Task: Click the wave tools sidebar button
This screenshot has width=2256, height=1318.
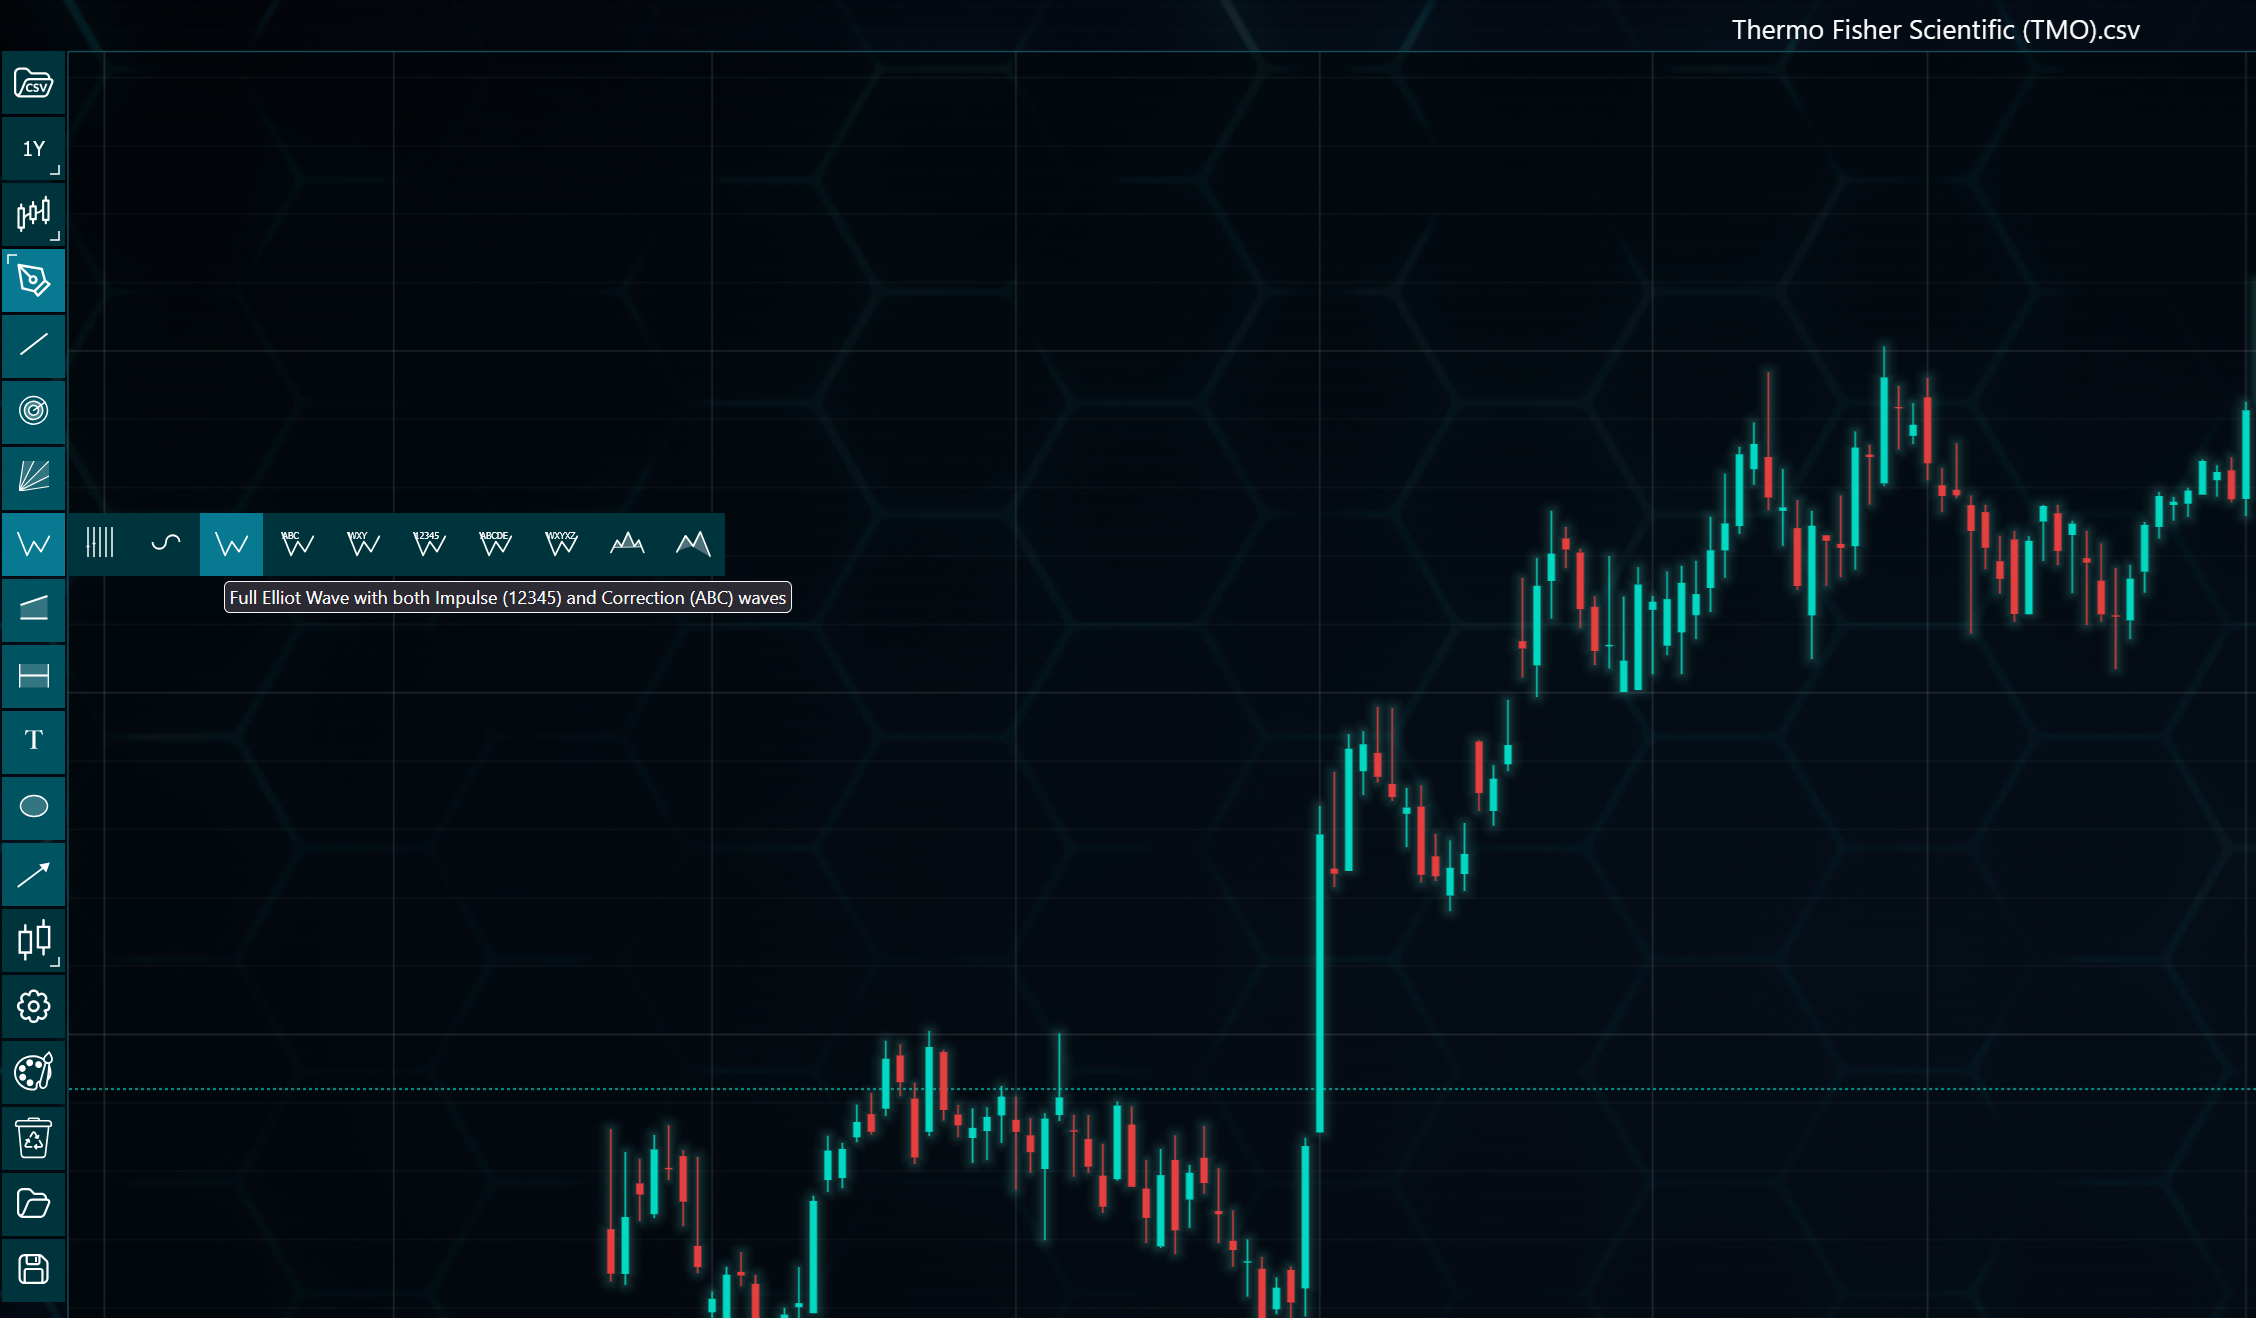Action: pos(33,544)
